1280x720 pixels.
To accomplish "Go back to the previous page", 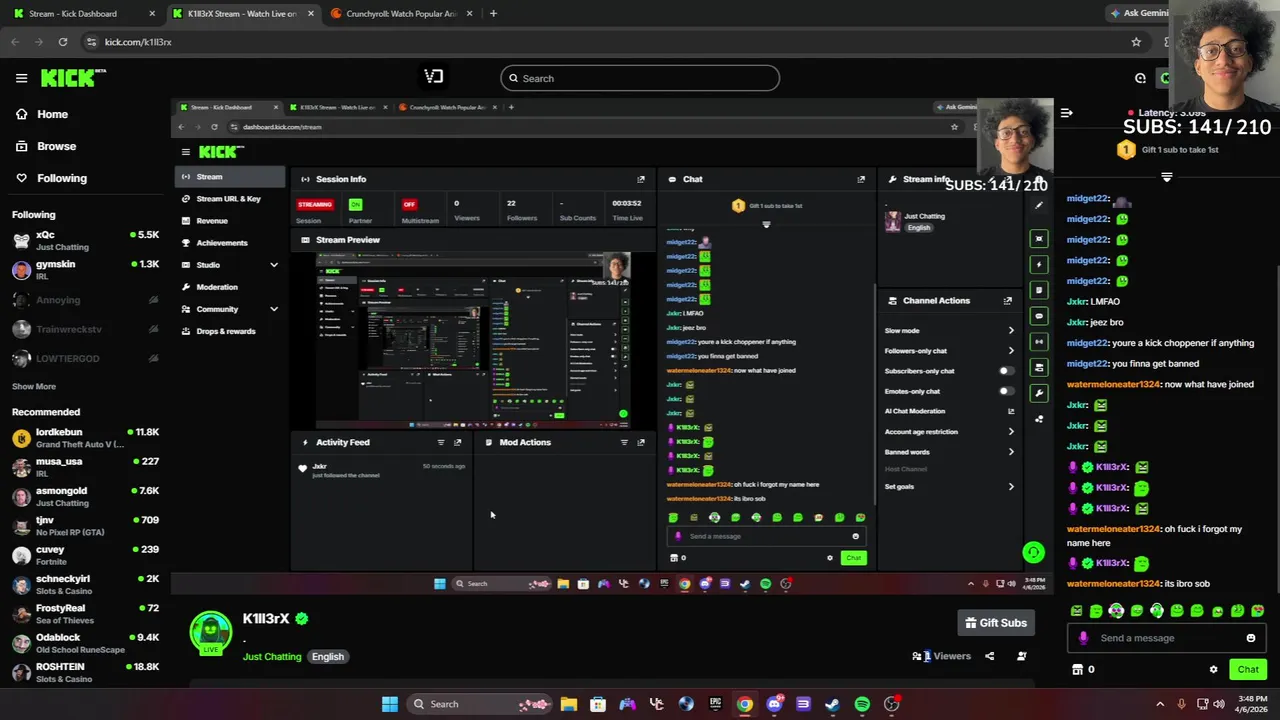I will [14, 42].
